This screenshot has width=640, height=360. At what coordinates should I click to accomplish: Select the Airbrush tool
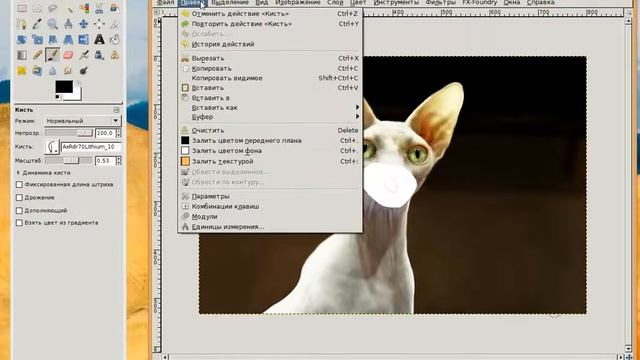point(84,55)
